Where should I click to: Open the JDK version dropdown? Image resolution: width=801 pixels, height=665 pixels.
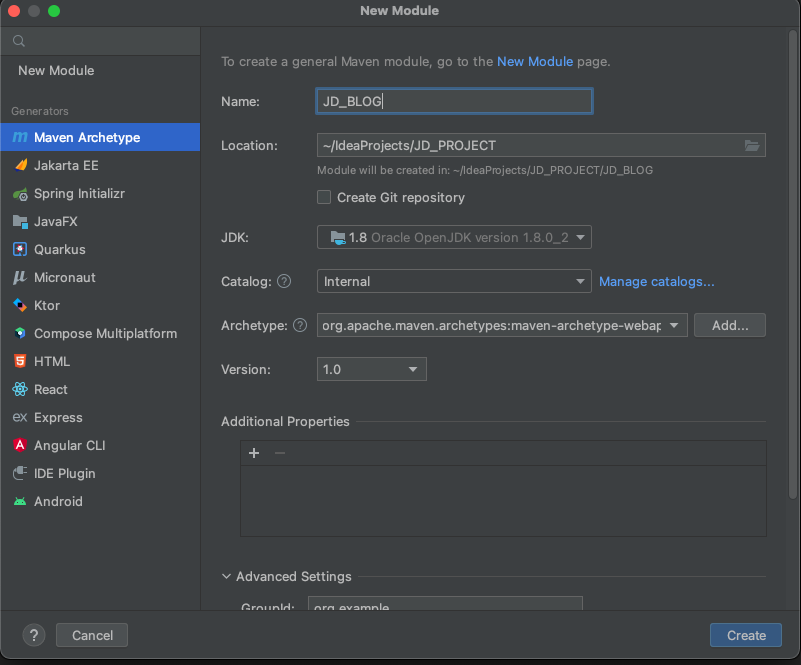coord(454,238)
